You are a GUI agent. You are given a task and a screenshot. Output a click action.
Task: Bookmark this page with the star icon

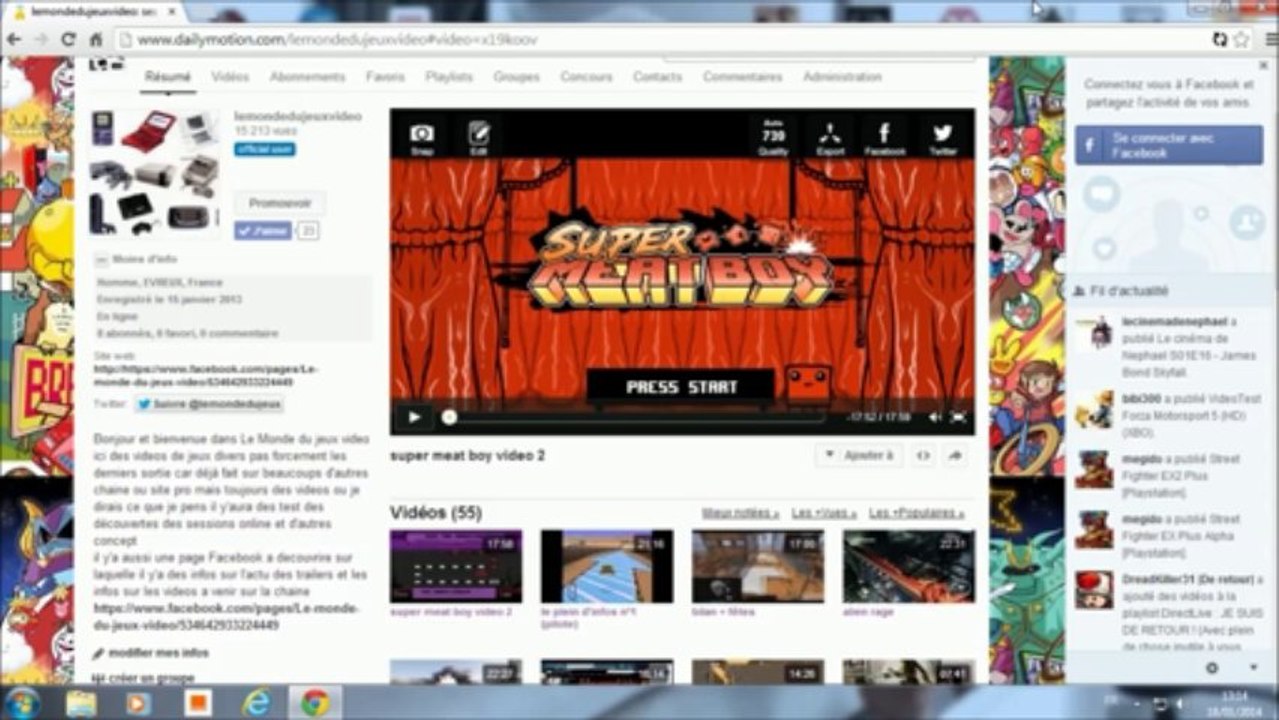tap(1242, 39)
